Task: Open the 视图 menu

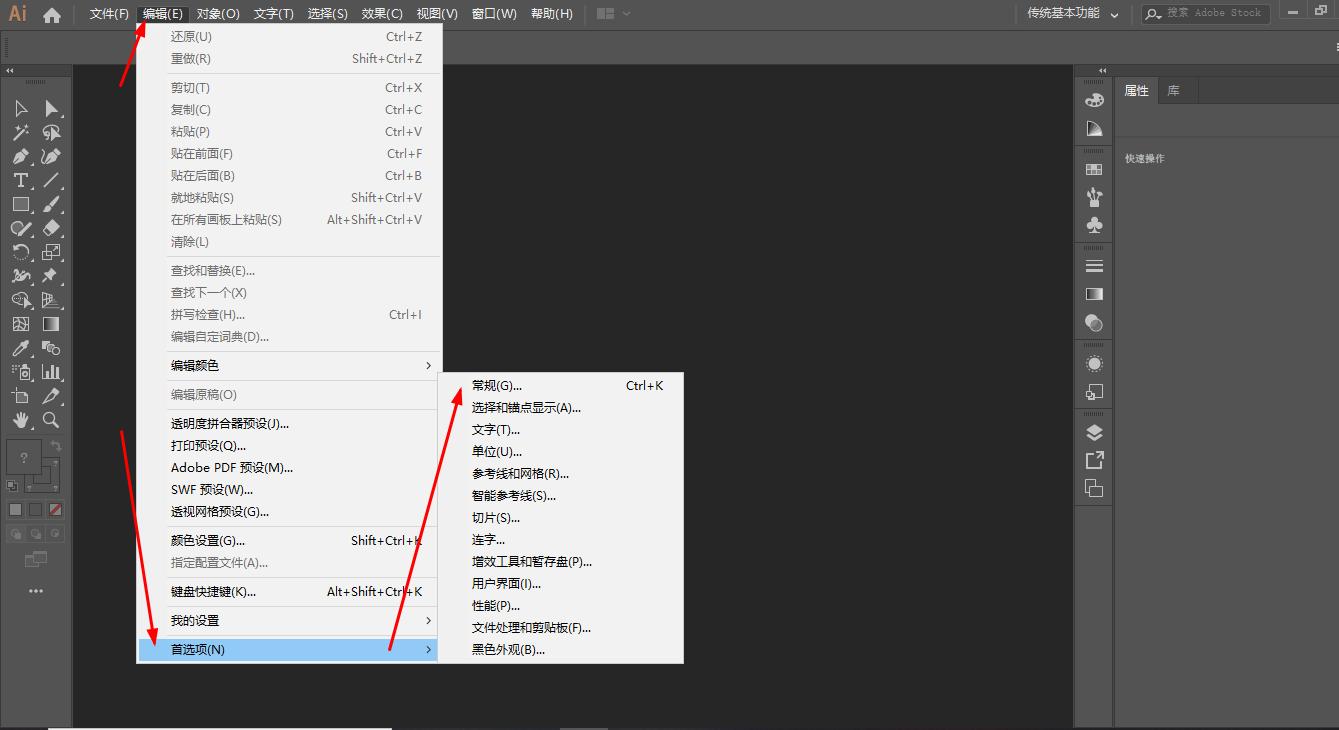Action: (436, 13)
